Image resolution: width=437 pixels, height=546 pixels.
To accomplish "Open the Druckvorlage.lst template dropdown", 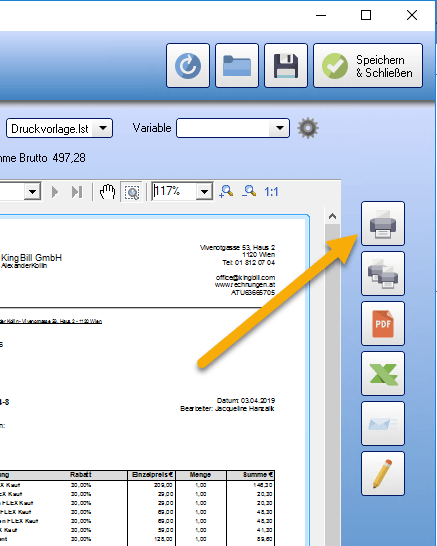I will pyautogui.click(x=102, y=128).
